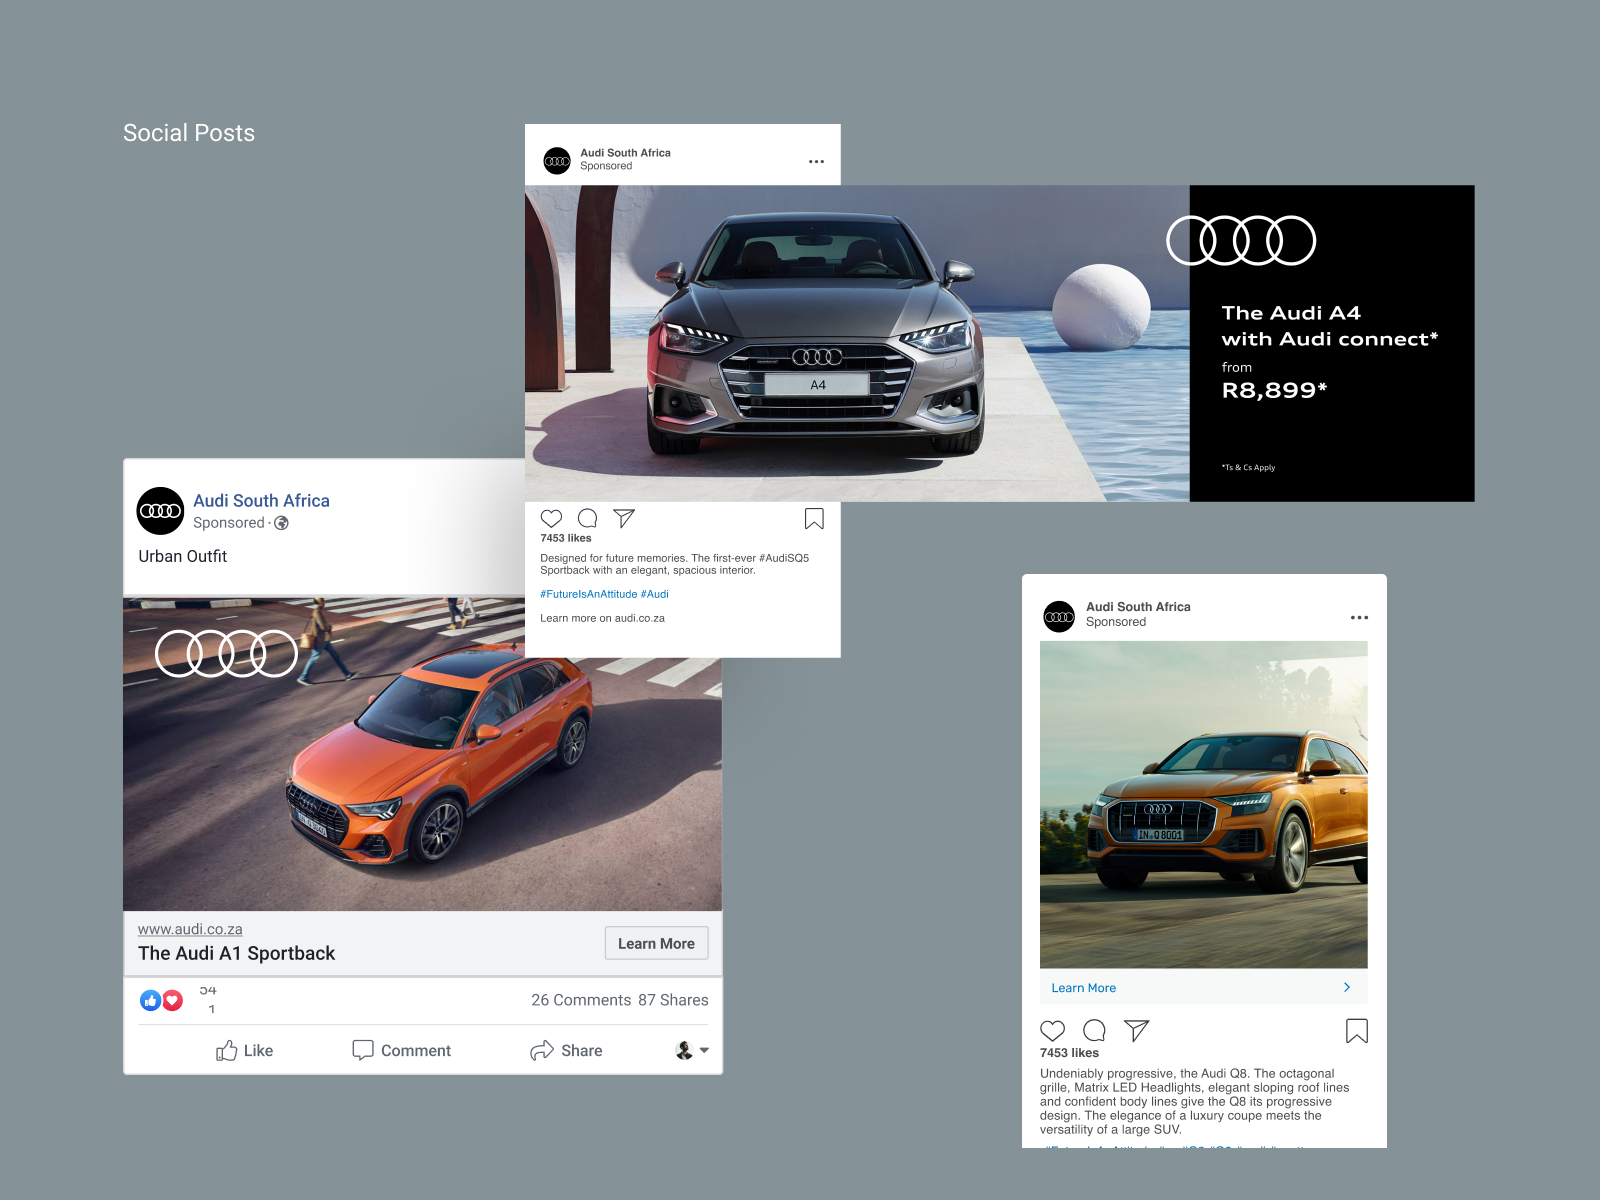Click the Audi South Africa name on the A4 post
The image size is (1600, 1200).
(x=625, y=153)
